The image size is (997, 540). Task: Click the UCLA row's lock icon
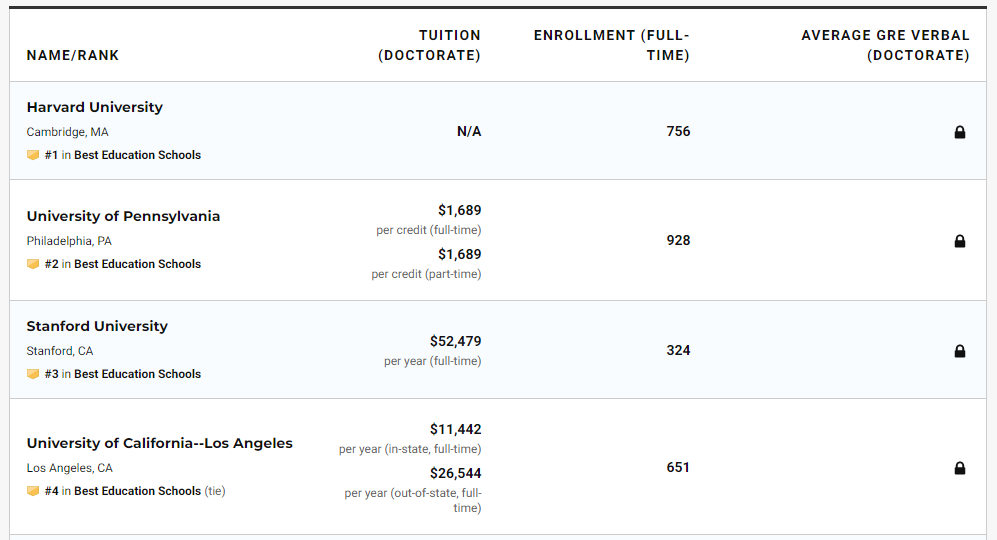pos(960,468)
